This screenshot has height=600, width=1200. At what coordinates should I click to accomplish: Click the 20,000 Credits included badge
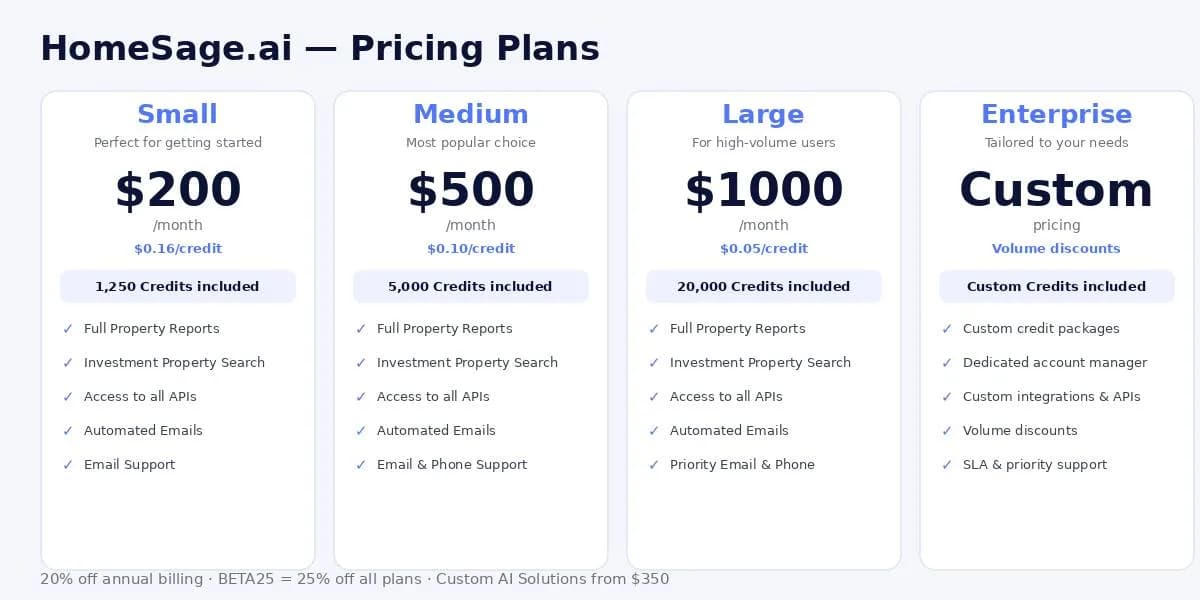pos(764,286)
